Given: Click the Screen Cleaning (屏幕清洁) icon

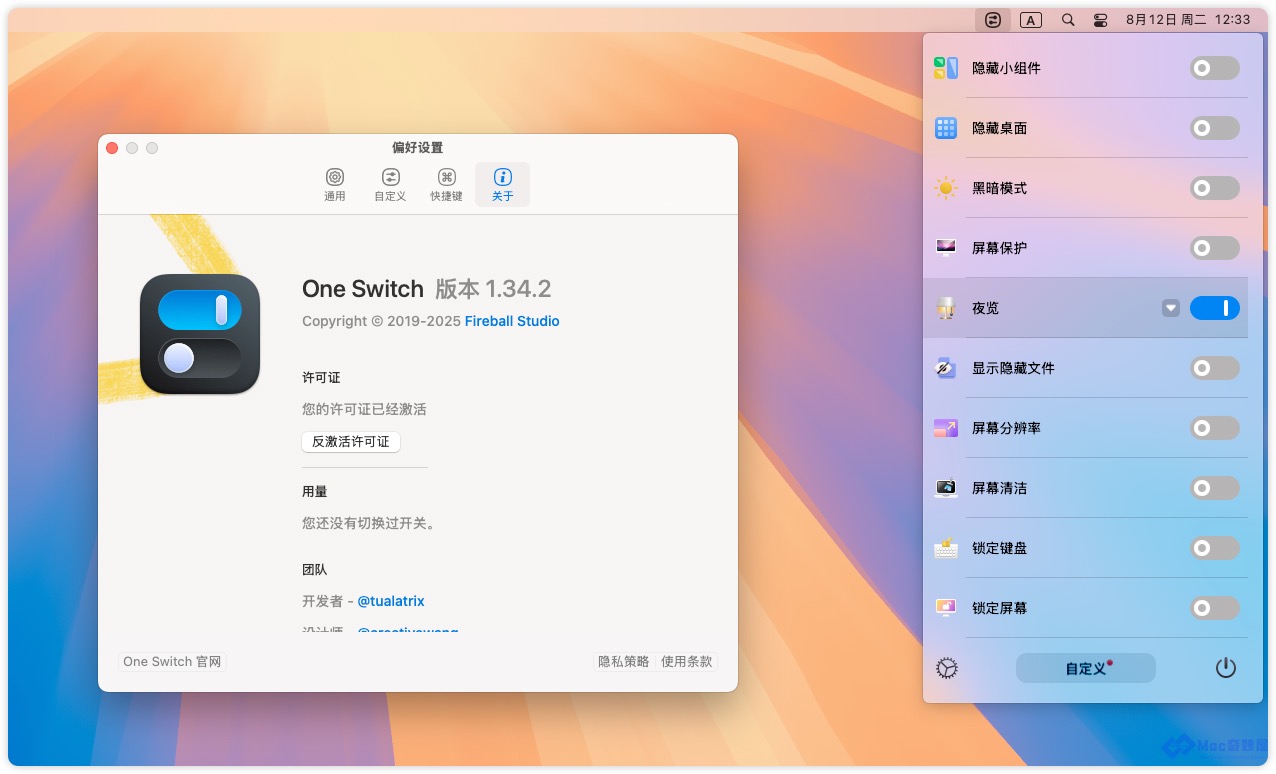Looking at the screenshot, I should (x=946, y=488).
